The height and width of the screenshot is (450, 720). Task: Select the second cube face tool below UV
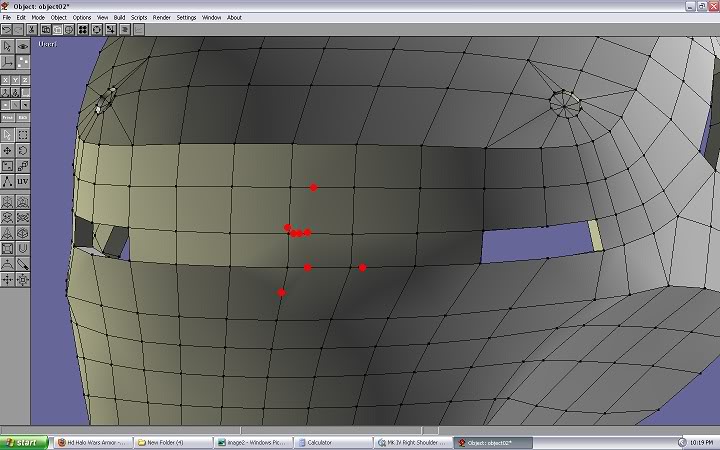tap(22, 202)
